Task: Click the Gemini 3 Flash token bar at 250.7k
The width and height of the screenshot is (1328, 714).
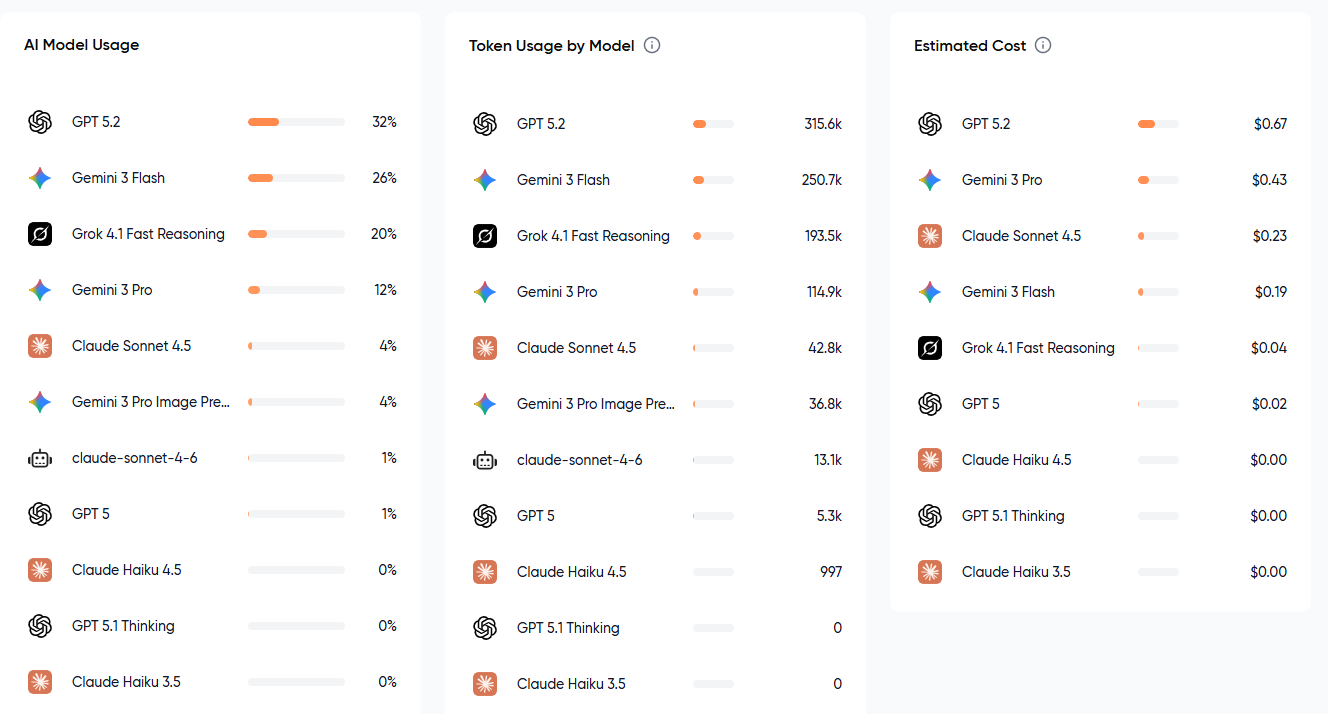Action: tap(713, 180)
